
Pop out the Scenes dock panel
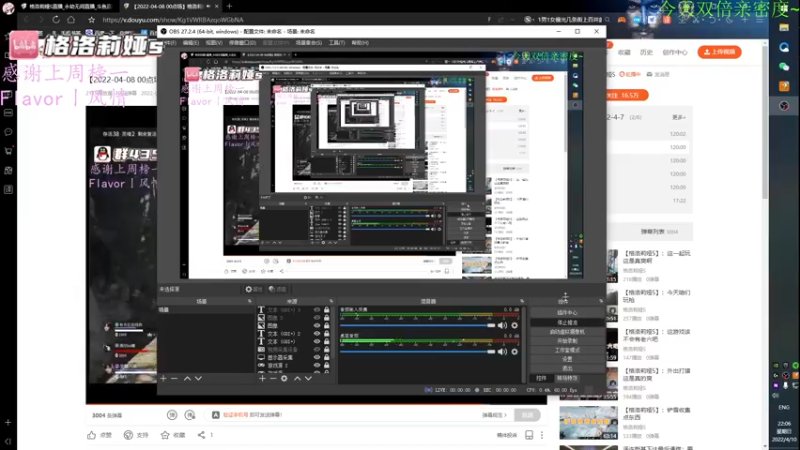249,302
